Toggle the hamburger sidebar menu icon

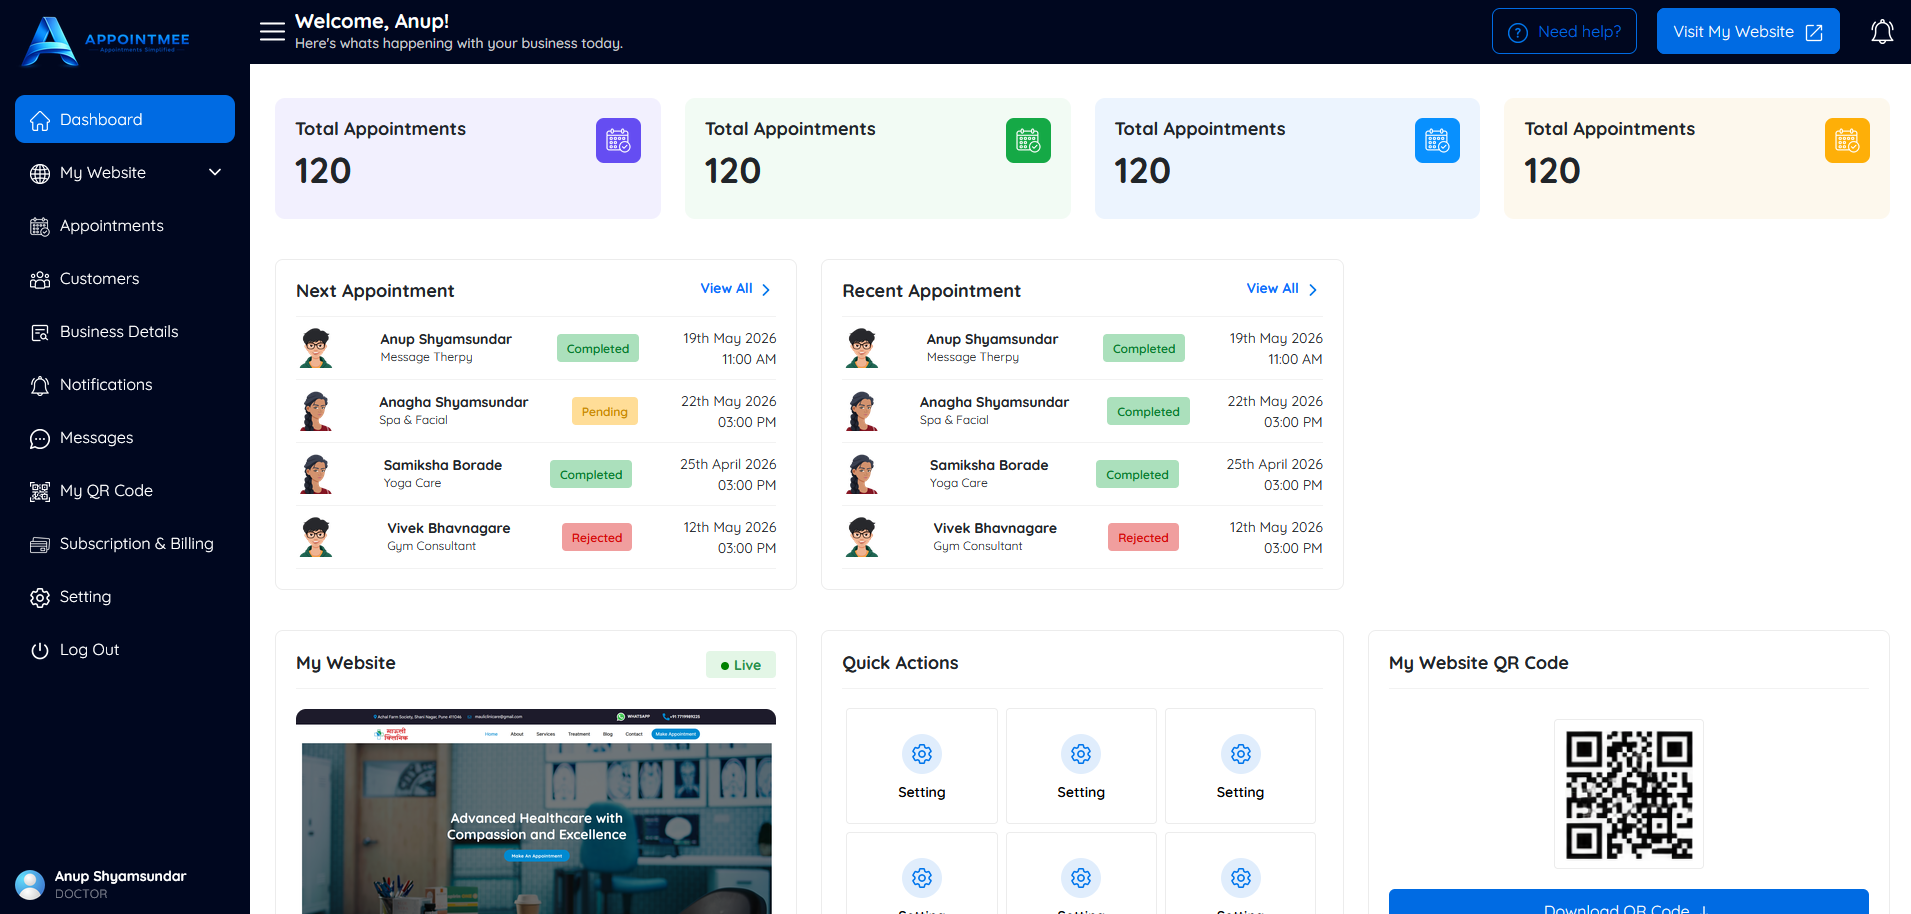tap(272, 31)
